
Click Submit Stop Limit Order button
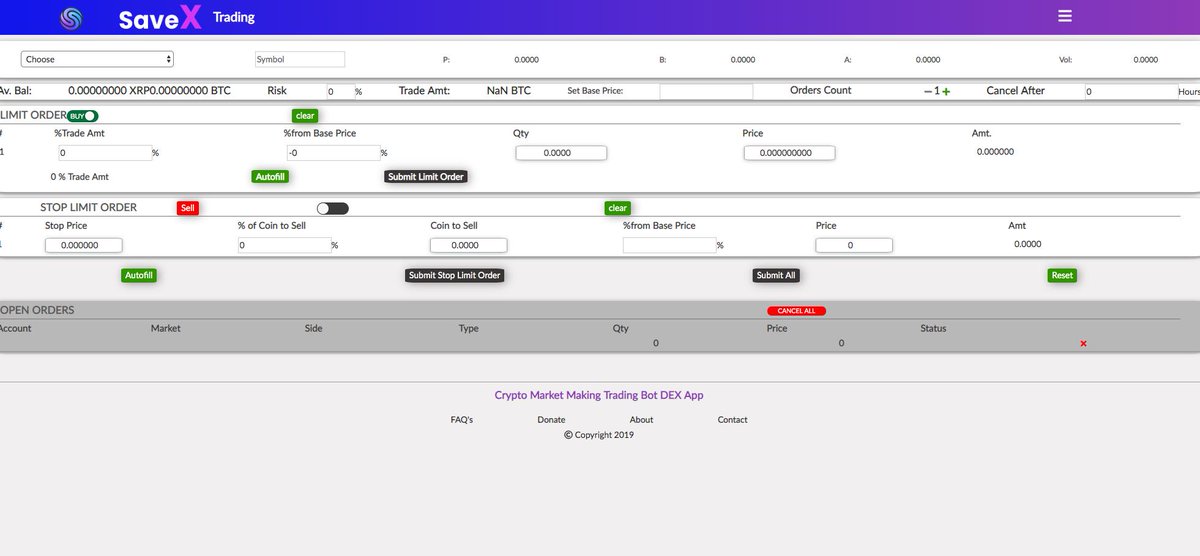pyautogui.click(x=454, y=275)
